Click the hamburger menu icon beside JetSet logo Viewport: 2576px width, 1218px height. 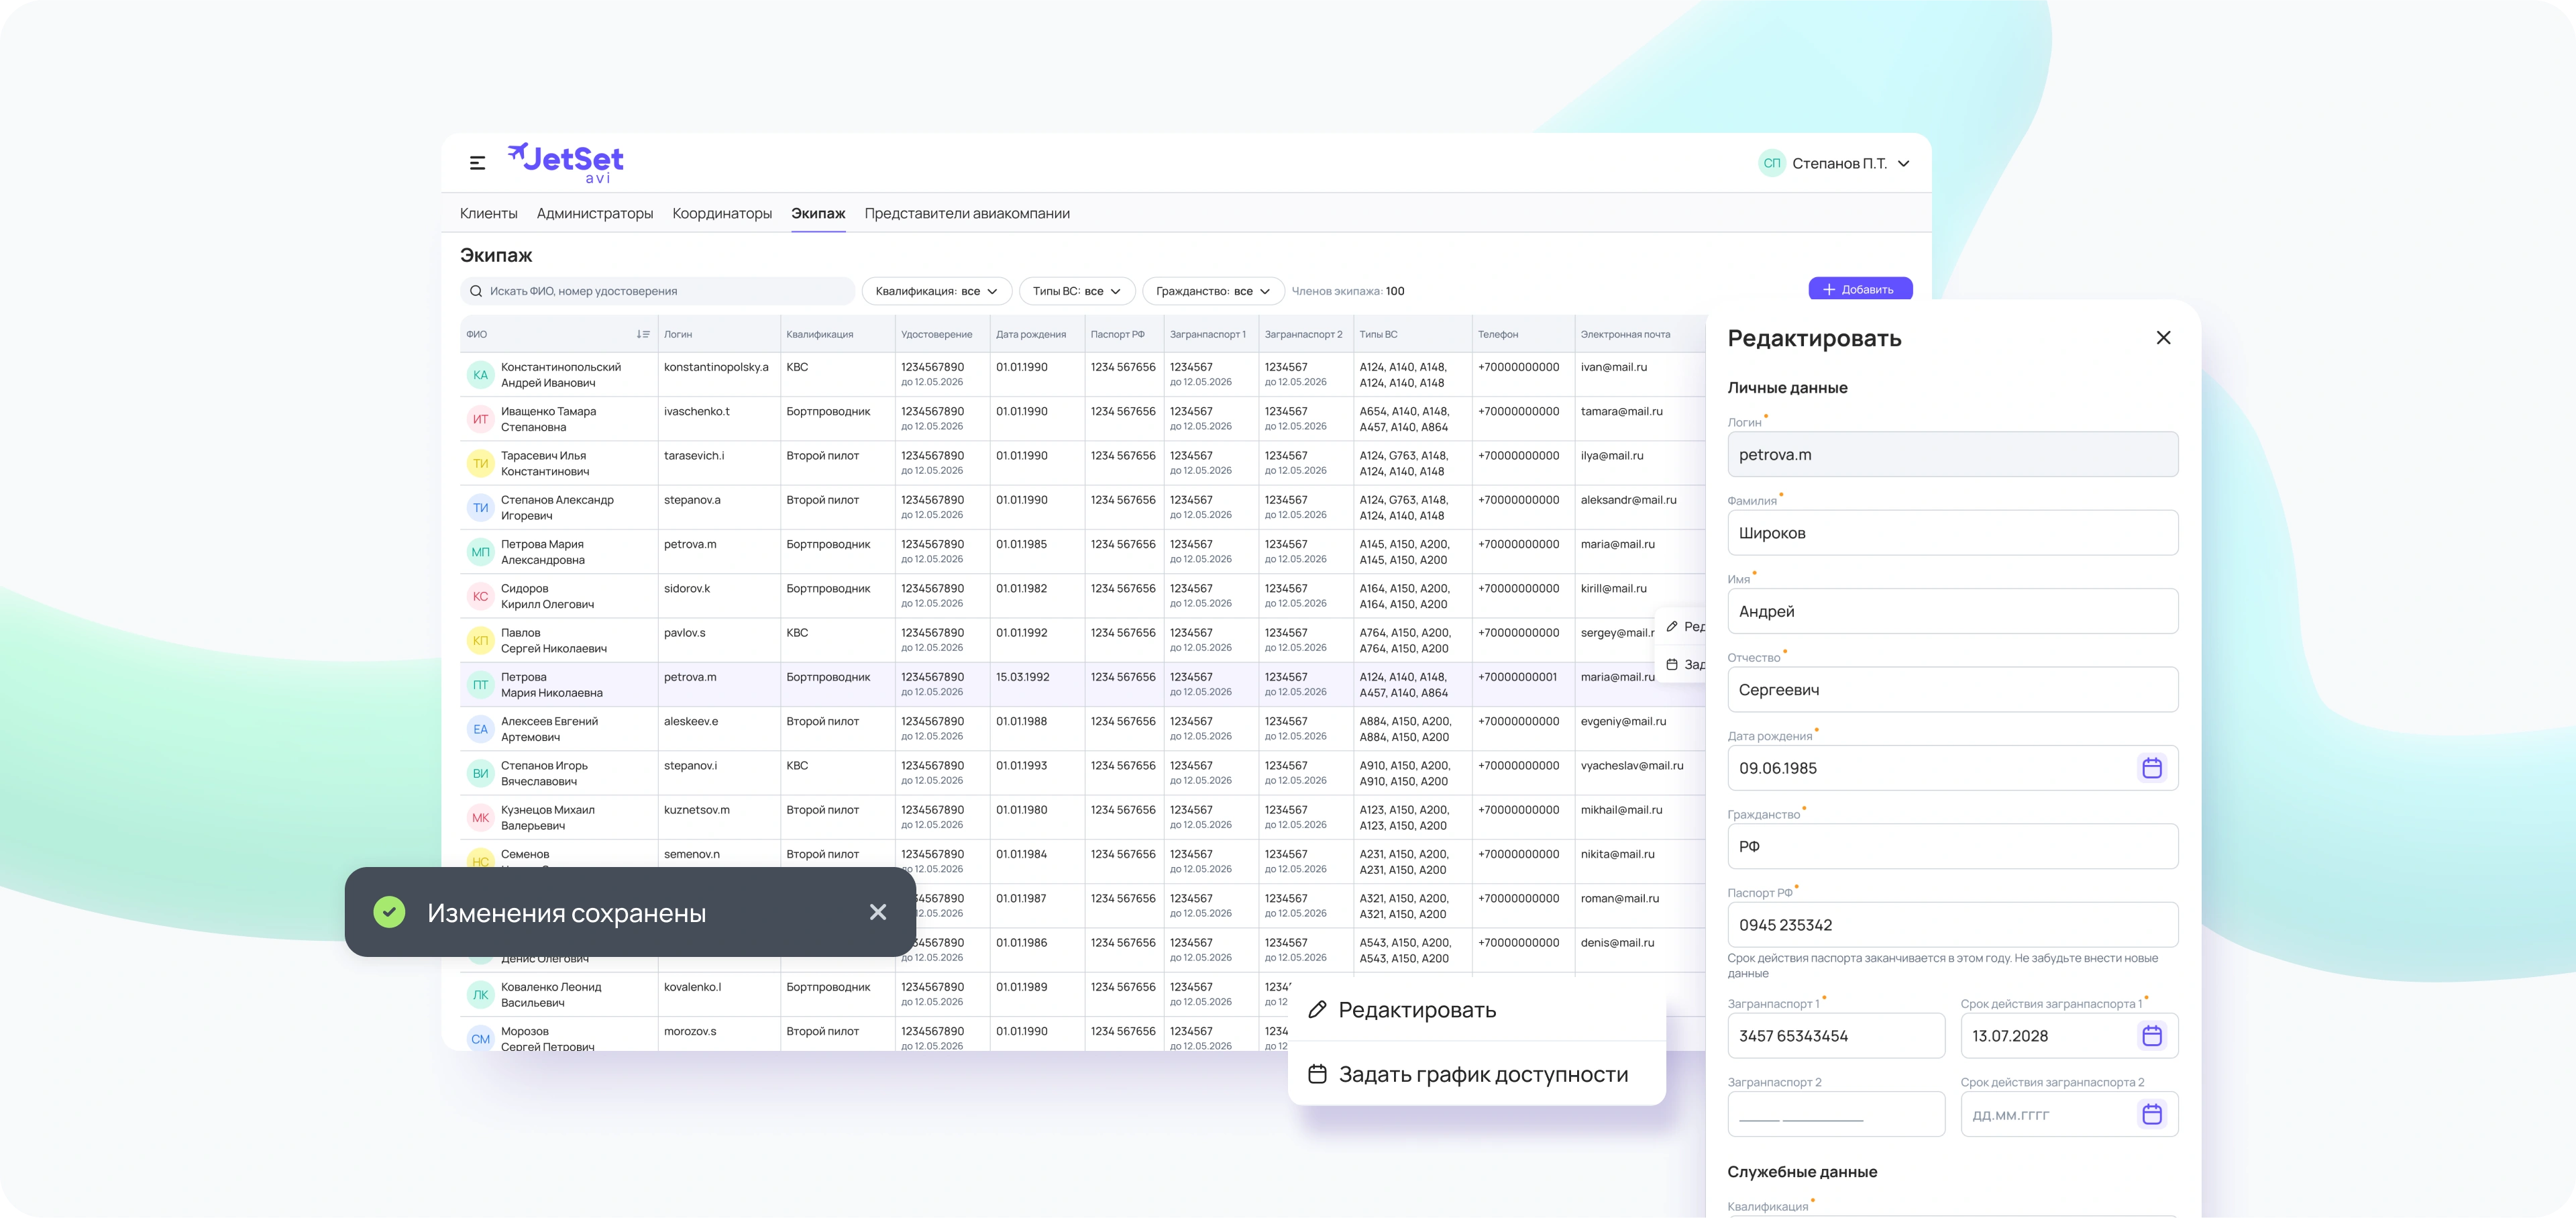pyautogui.click(x=477, y=163)
